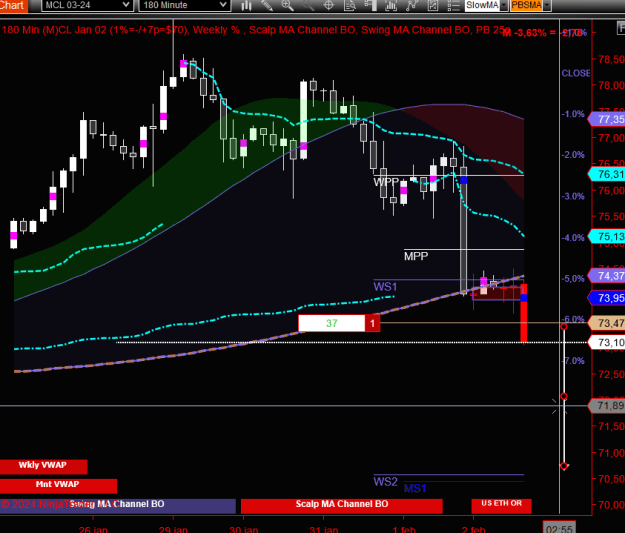
Task: Click the US ETH OR button
Action: 501,505
